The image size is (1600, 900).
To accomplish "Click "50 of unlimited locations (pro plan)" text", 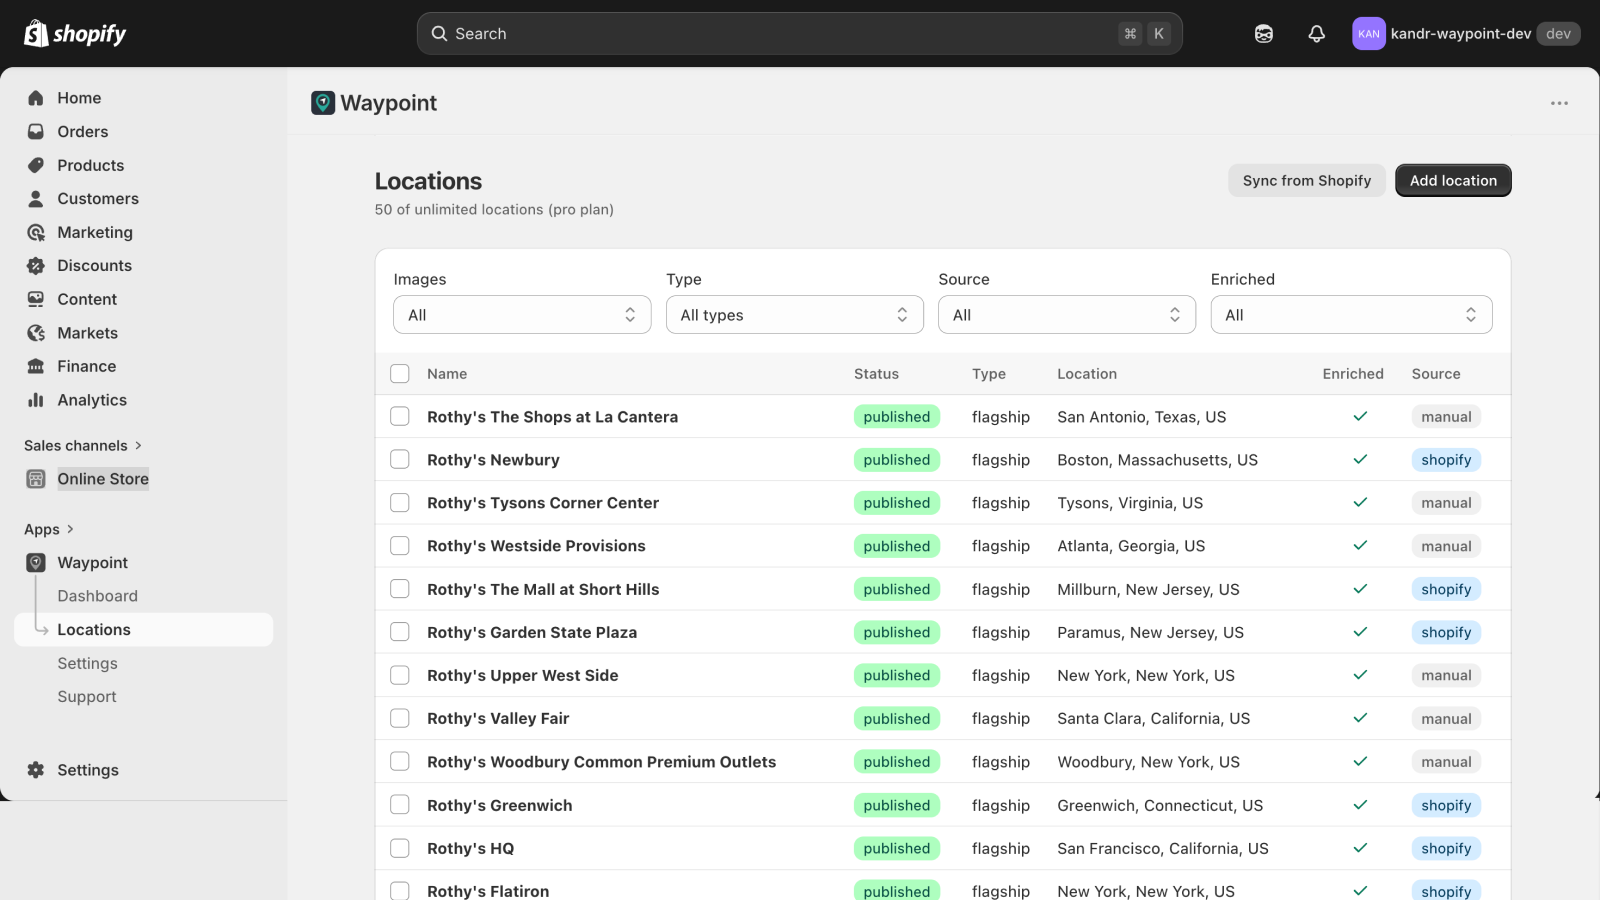I will [494, 210].
